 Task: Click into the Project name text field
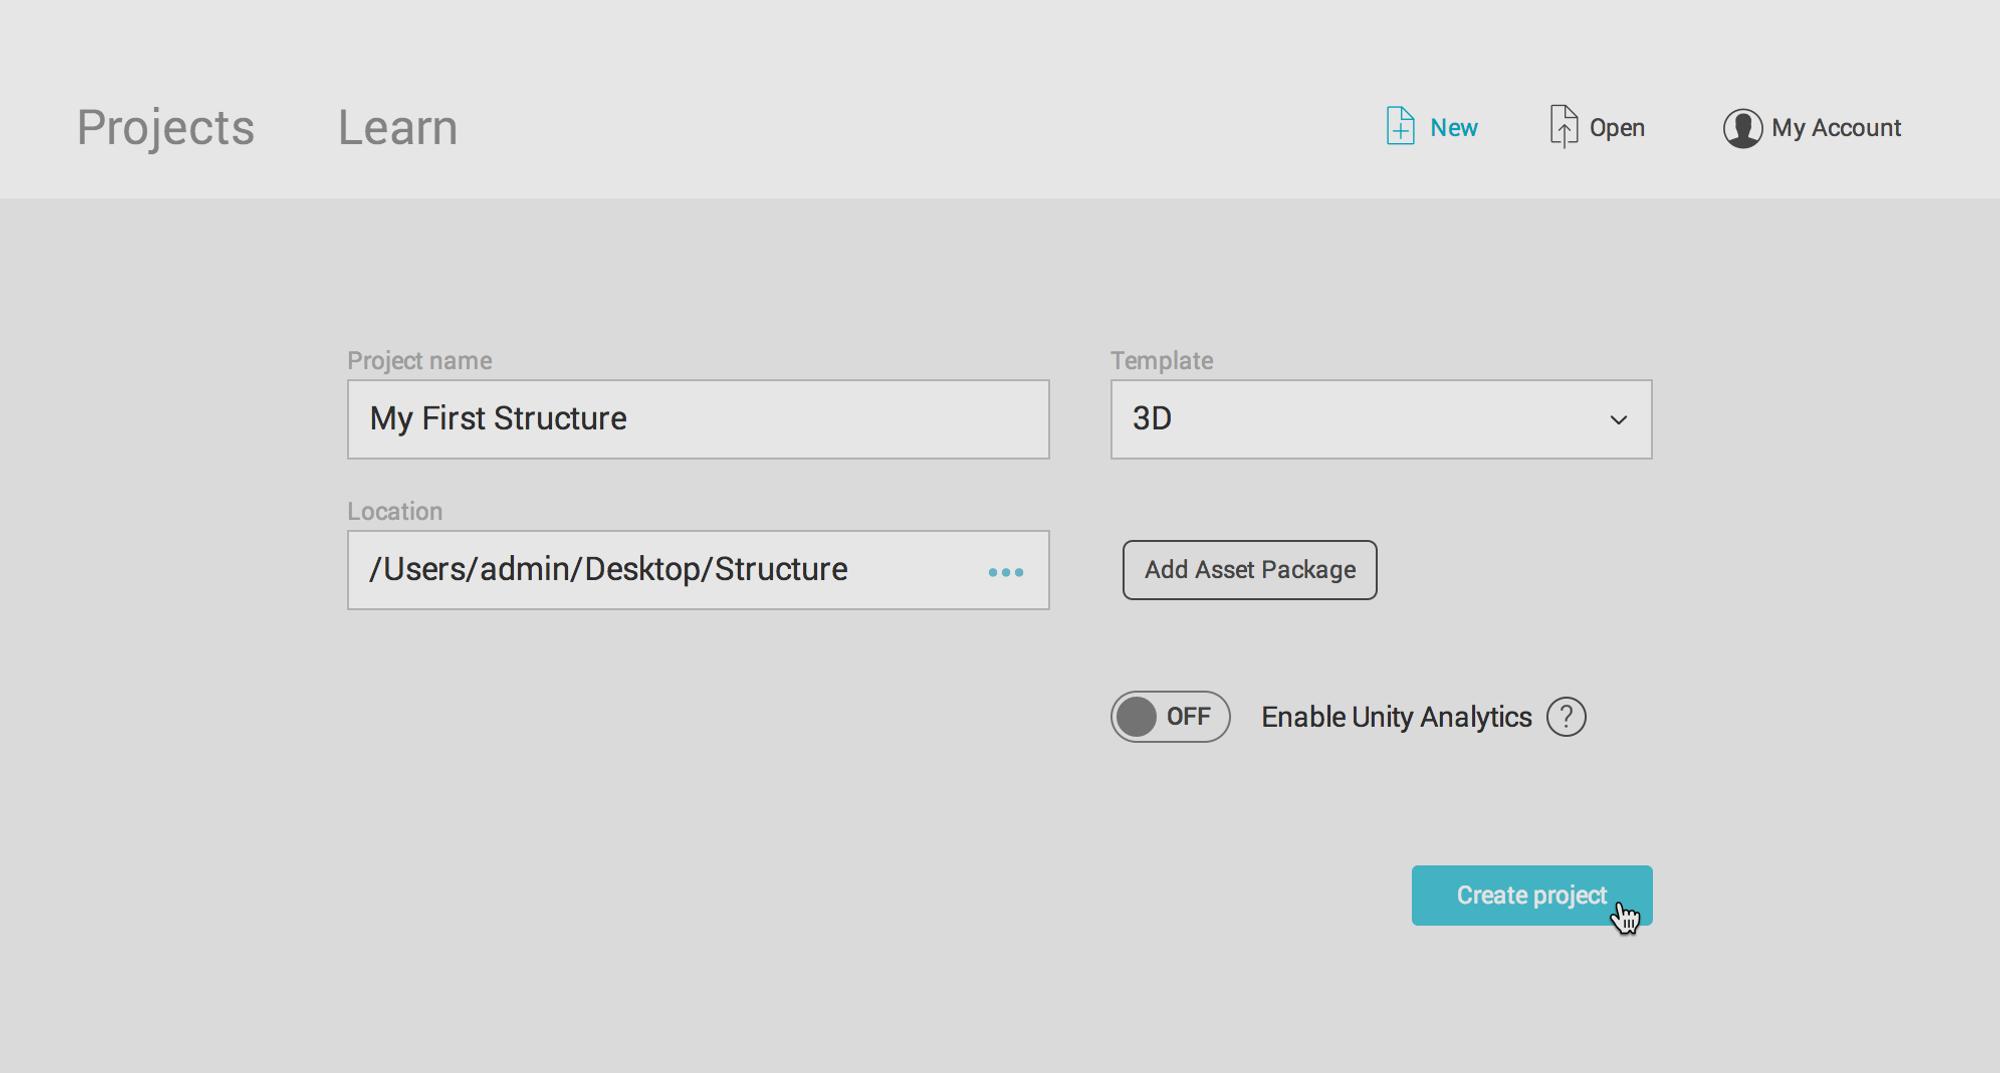point(698,419)
